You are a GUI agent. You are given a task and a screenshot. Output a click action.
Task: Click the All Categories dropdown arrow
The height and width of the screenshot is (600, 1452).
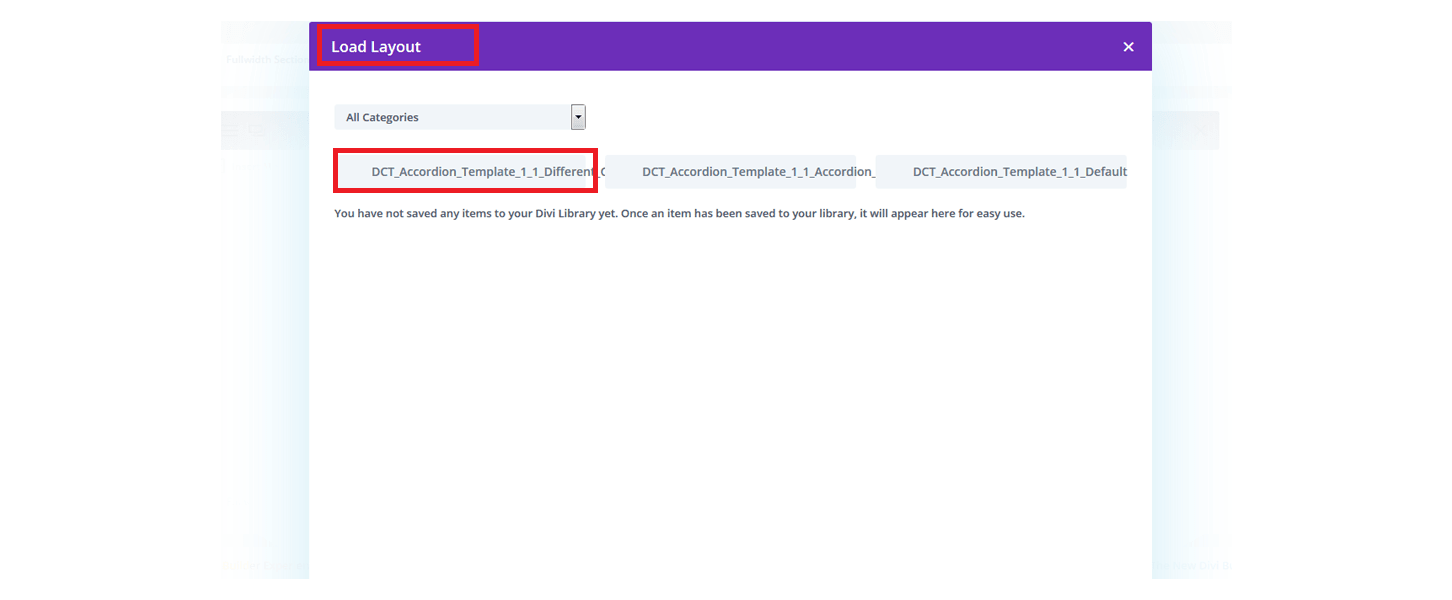[x=578, y=117]
